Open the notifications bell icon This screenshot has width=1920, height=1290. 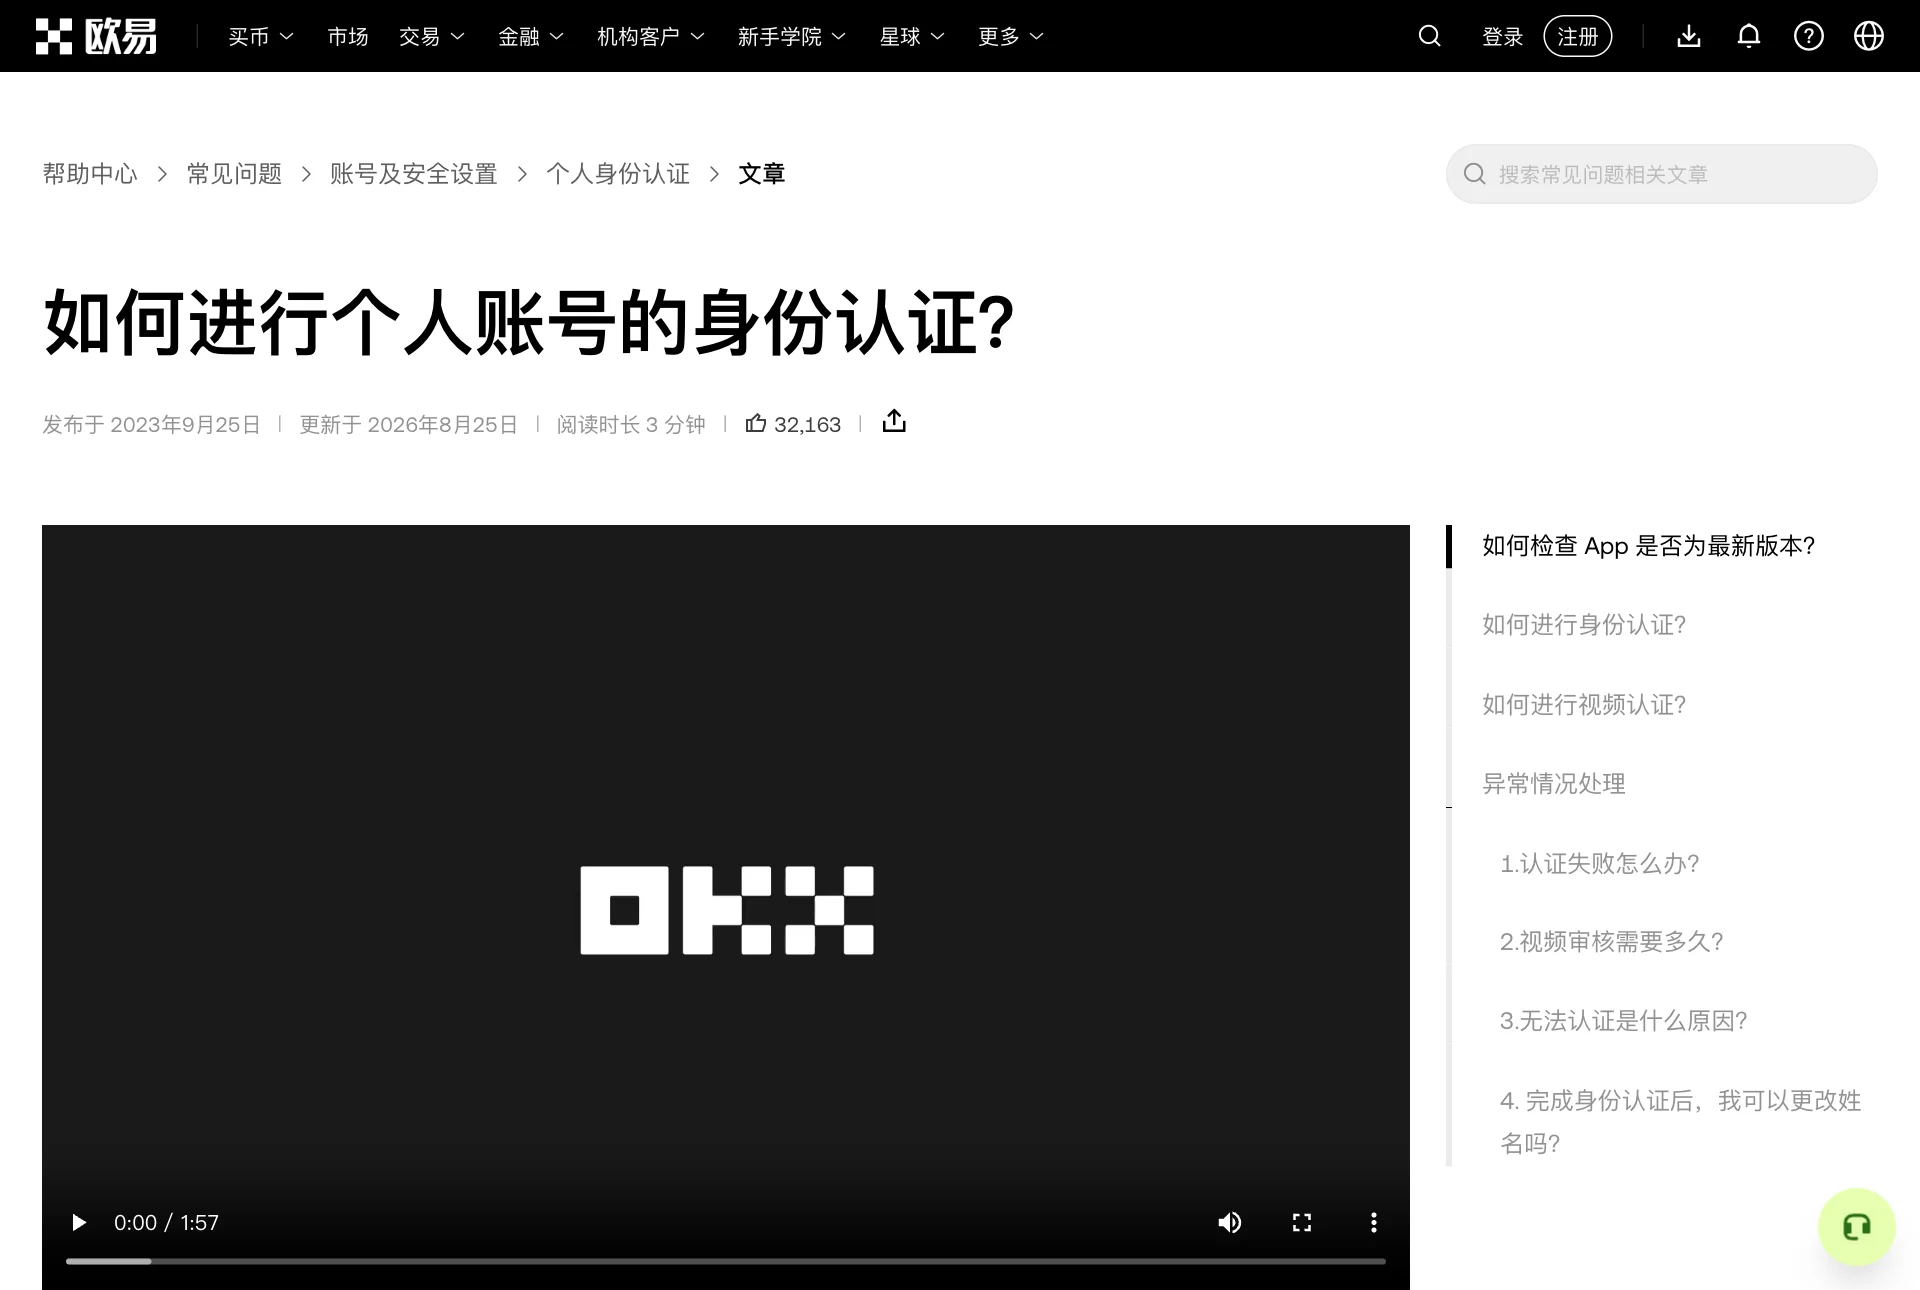[x=1749, y=36]
